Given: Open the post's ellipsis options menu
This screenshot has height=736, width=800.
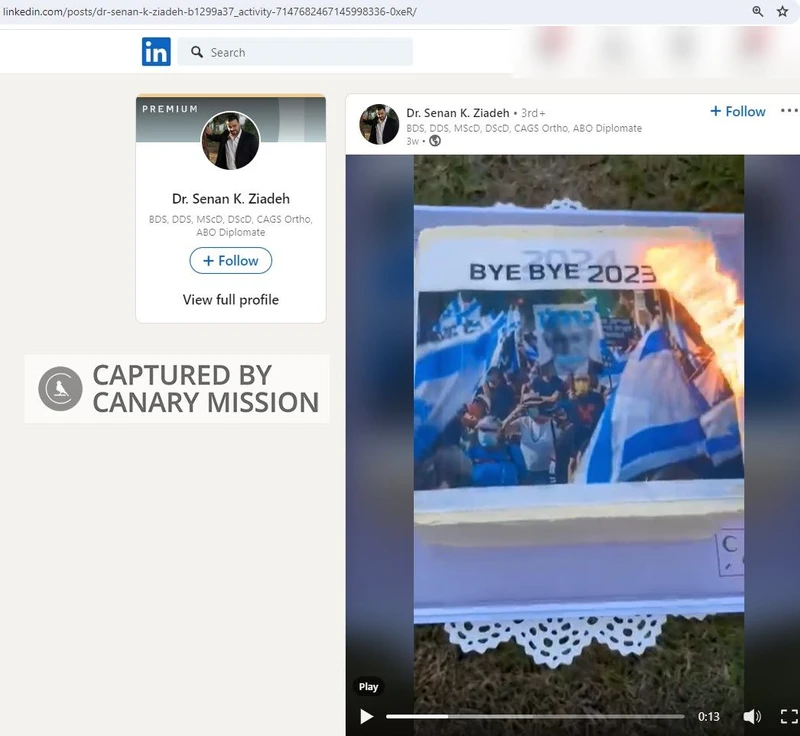Looking at the screenshot, I should click(x=789, y=111).
